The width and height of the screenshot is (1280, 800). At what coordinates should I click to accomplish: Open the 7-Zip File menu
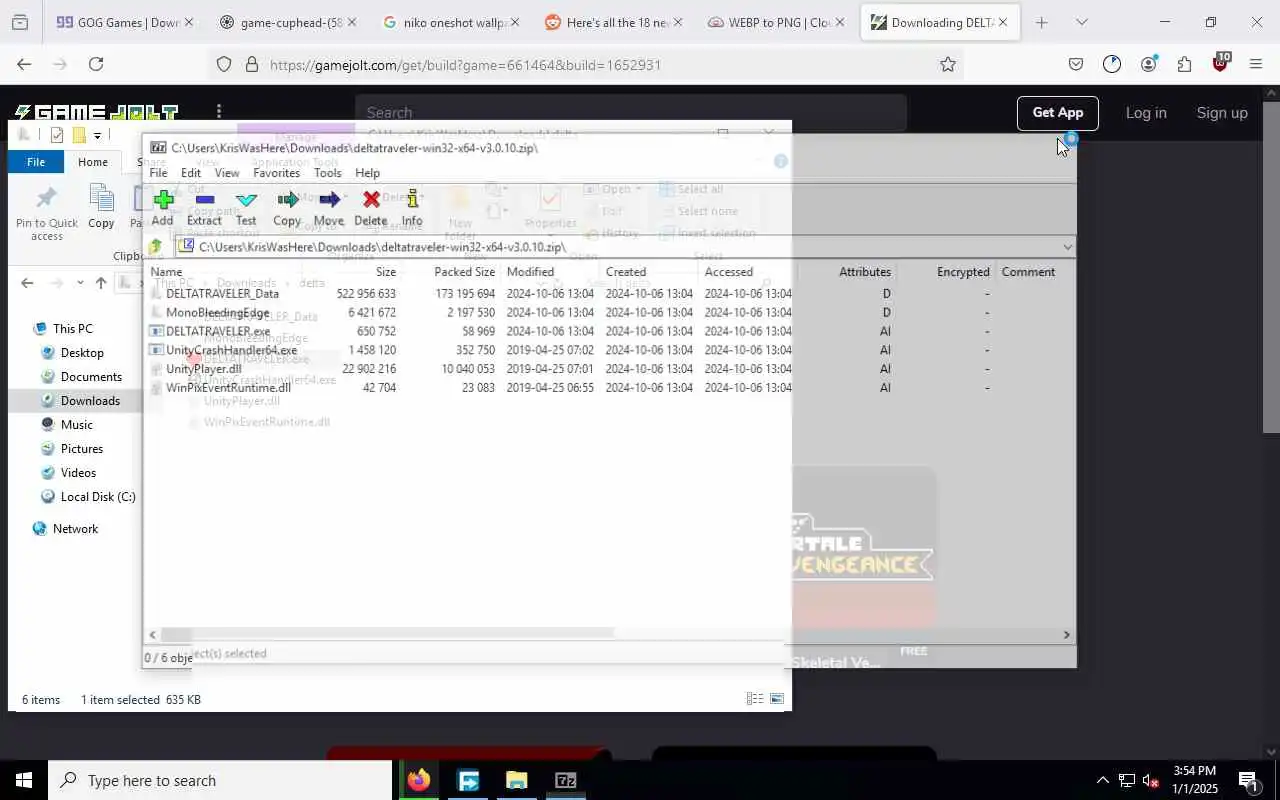tap(158, 173)
